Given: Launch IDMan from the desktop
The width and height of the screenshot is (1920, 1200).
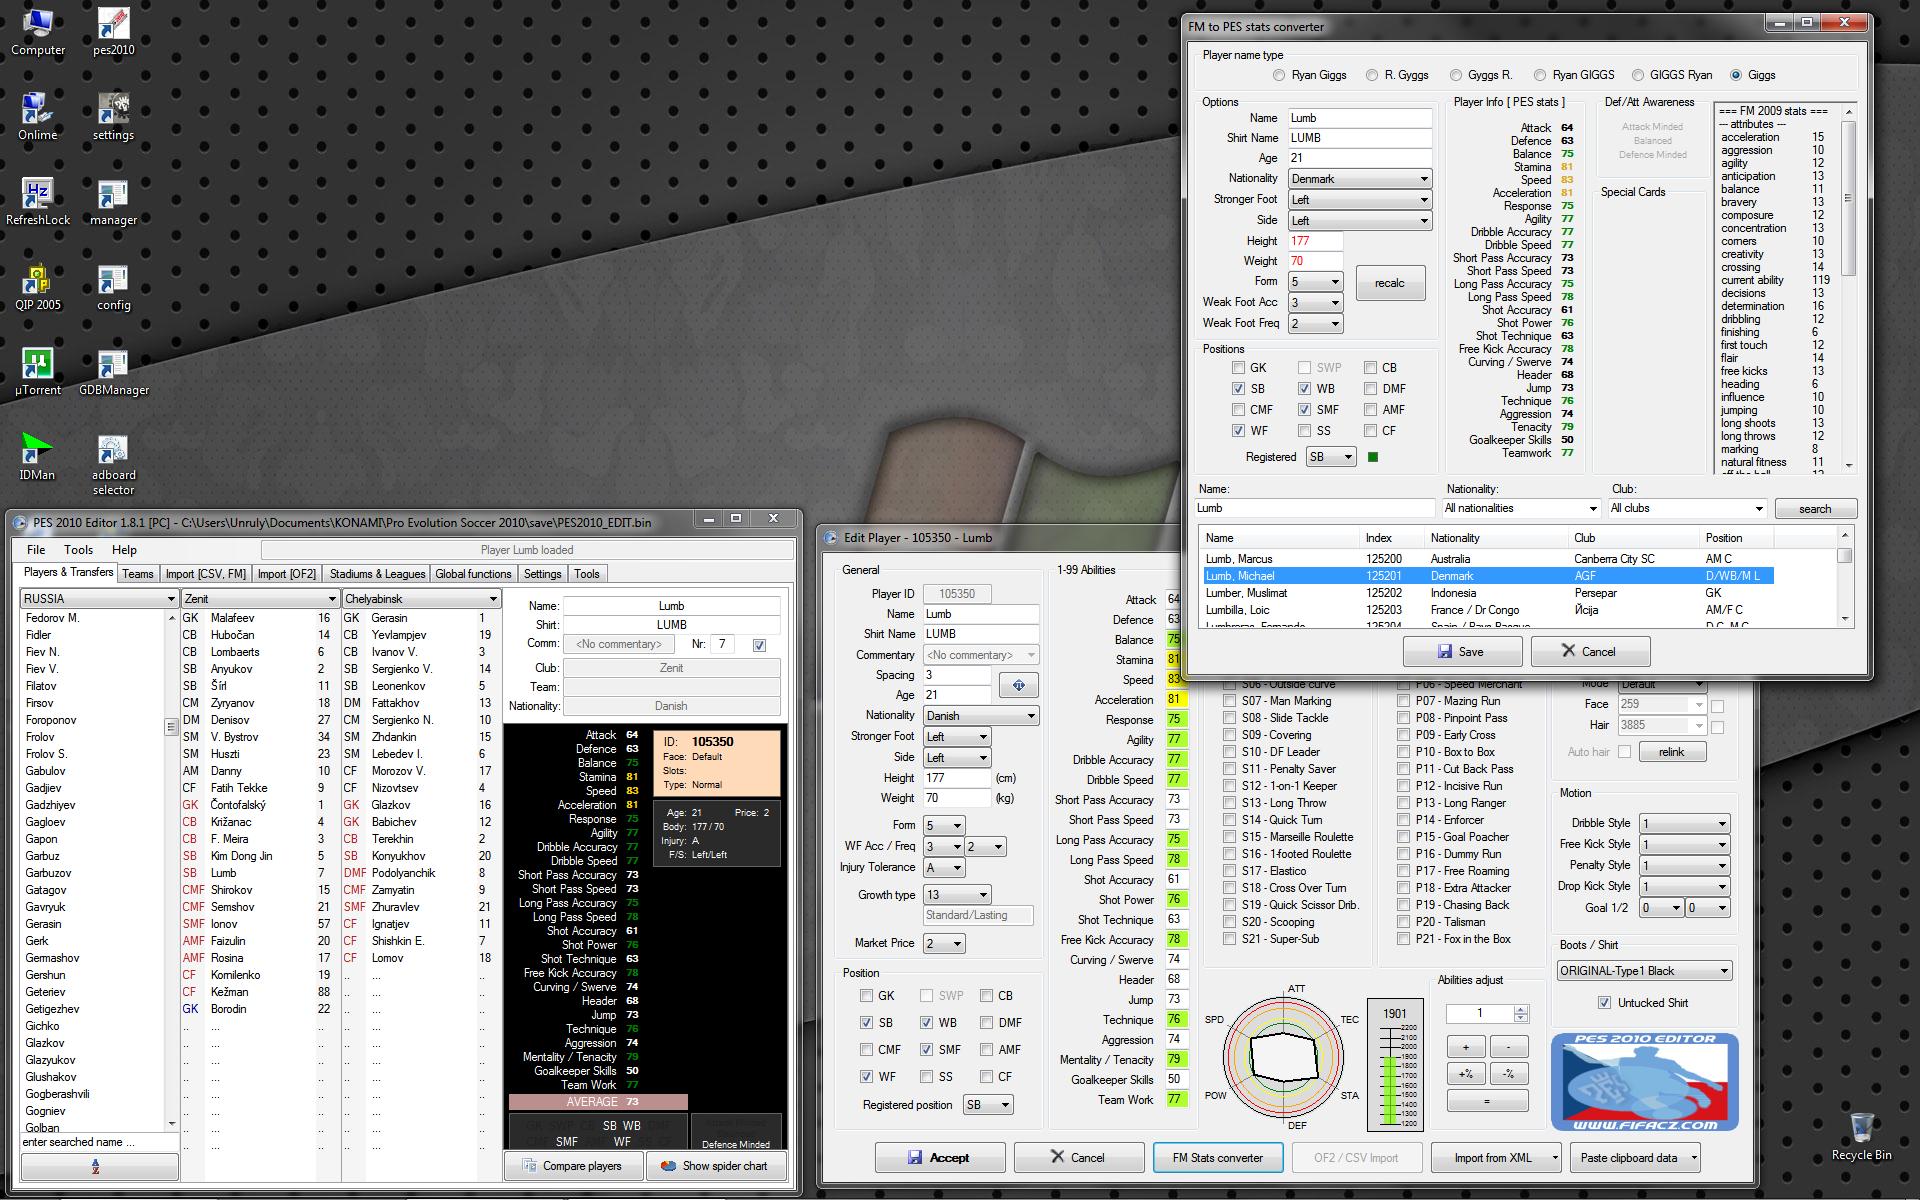Looking at the screenshot, I should click(x=37, y=457).
